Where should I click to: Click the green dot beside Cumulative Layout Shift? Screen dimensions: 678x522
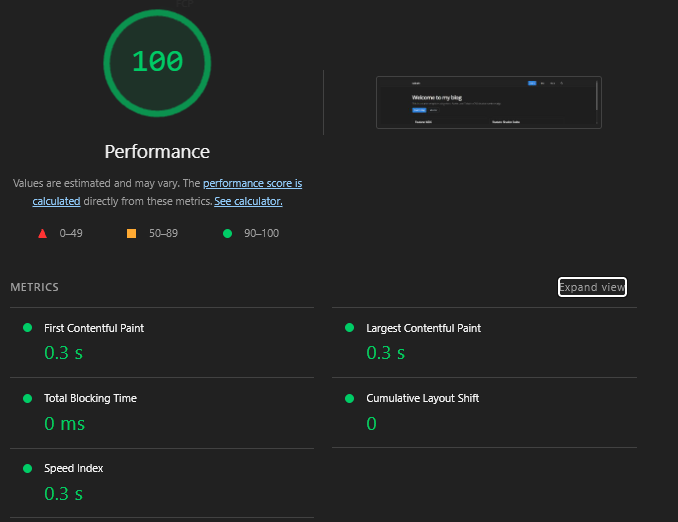(x=349, y=398)
